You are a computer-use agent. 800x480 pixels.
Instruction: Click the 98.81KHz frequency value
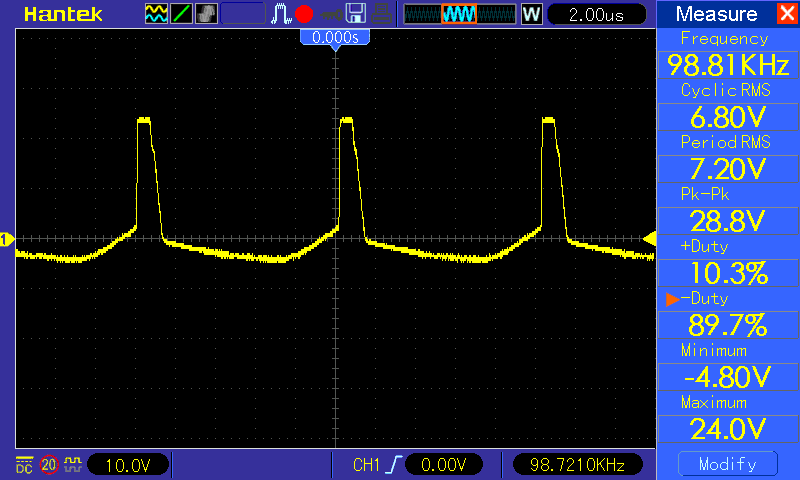click(x=728, y=65)
